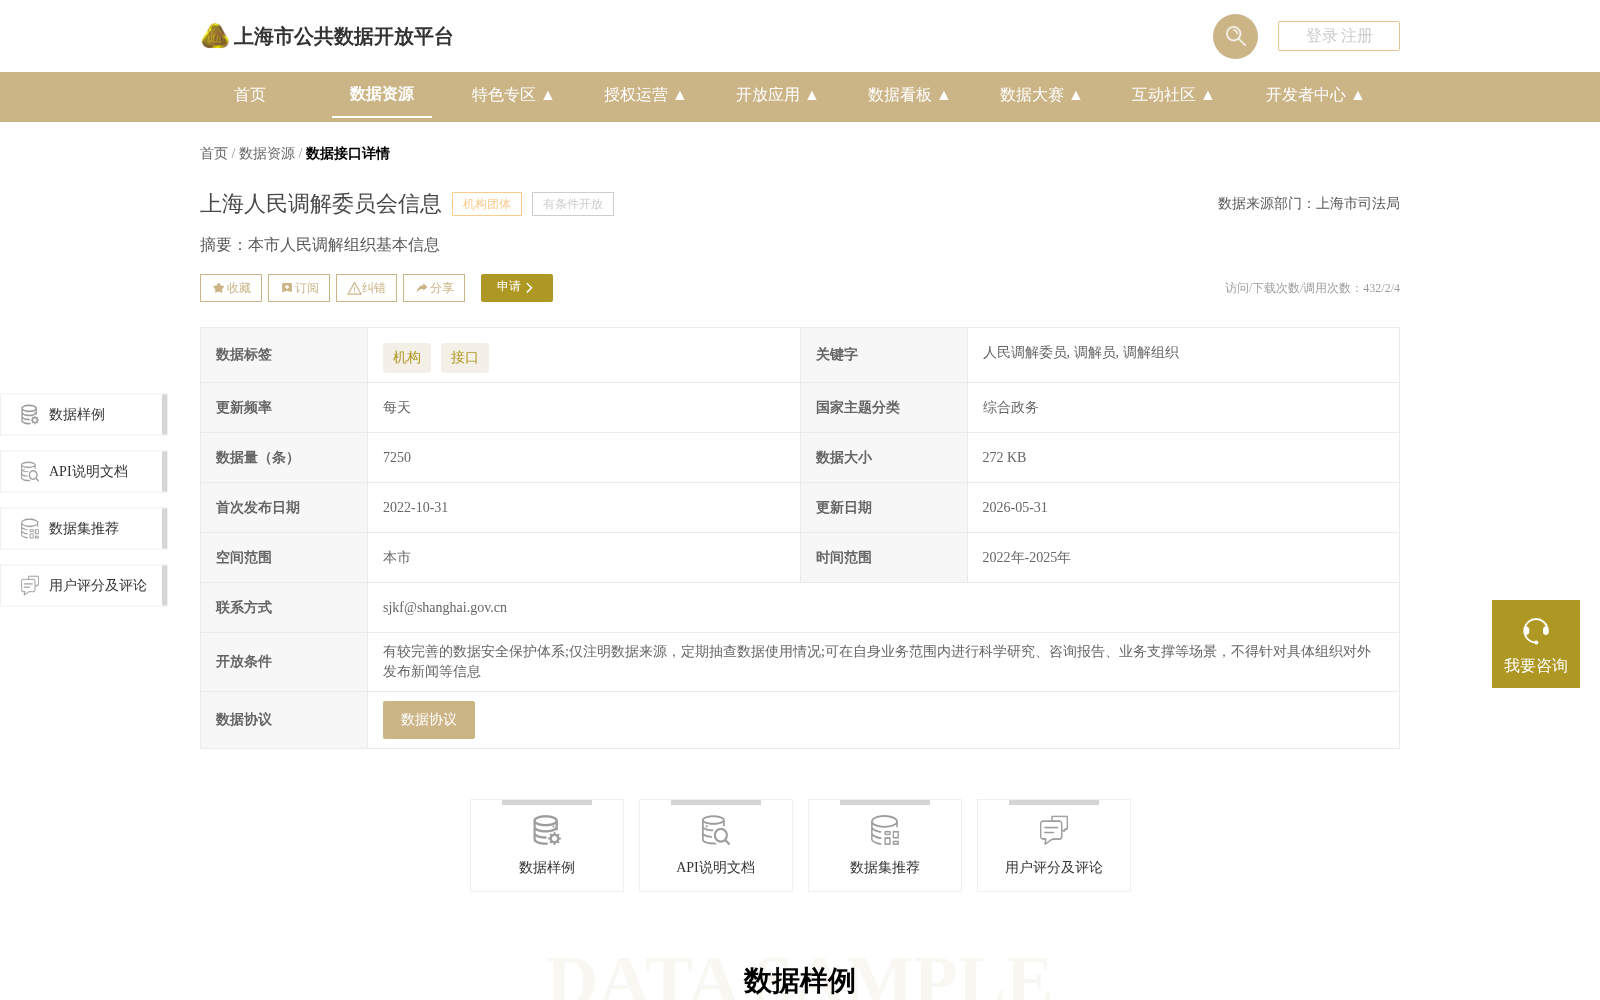Click the keywords 人民调解委员, 调解员, 调解组织
Screen dimensions: 1600x1000
[1080, 353]
